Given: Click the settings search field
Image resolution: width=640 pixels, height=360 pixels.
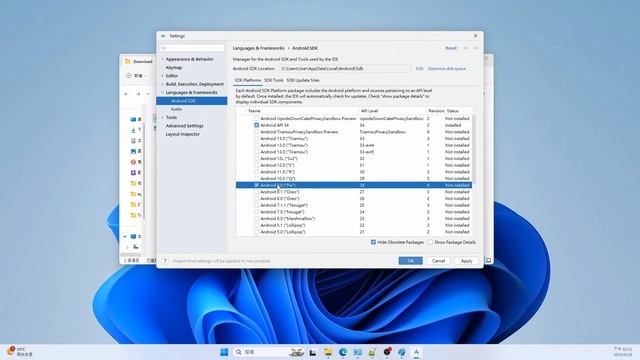Looking at the screenshot, I should point(192,48).
